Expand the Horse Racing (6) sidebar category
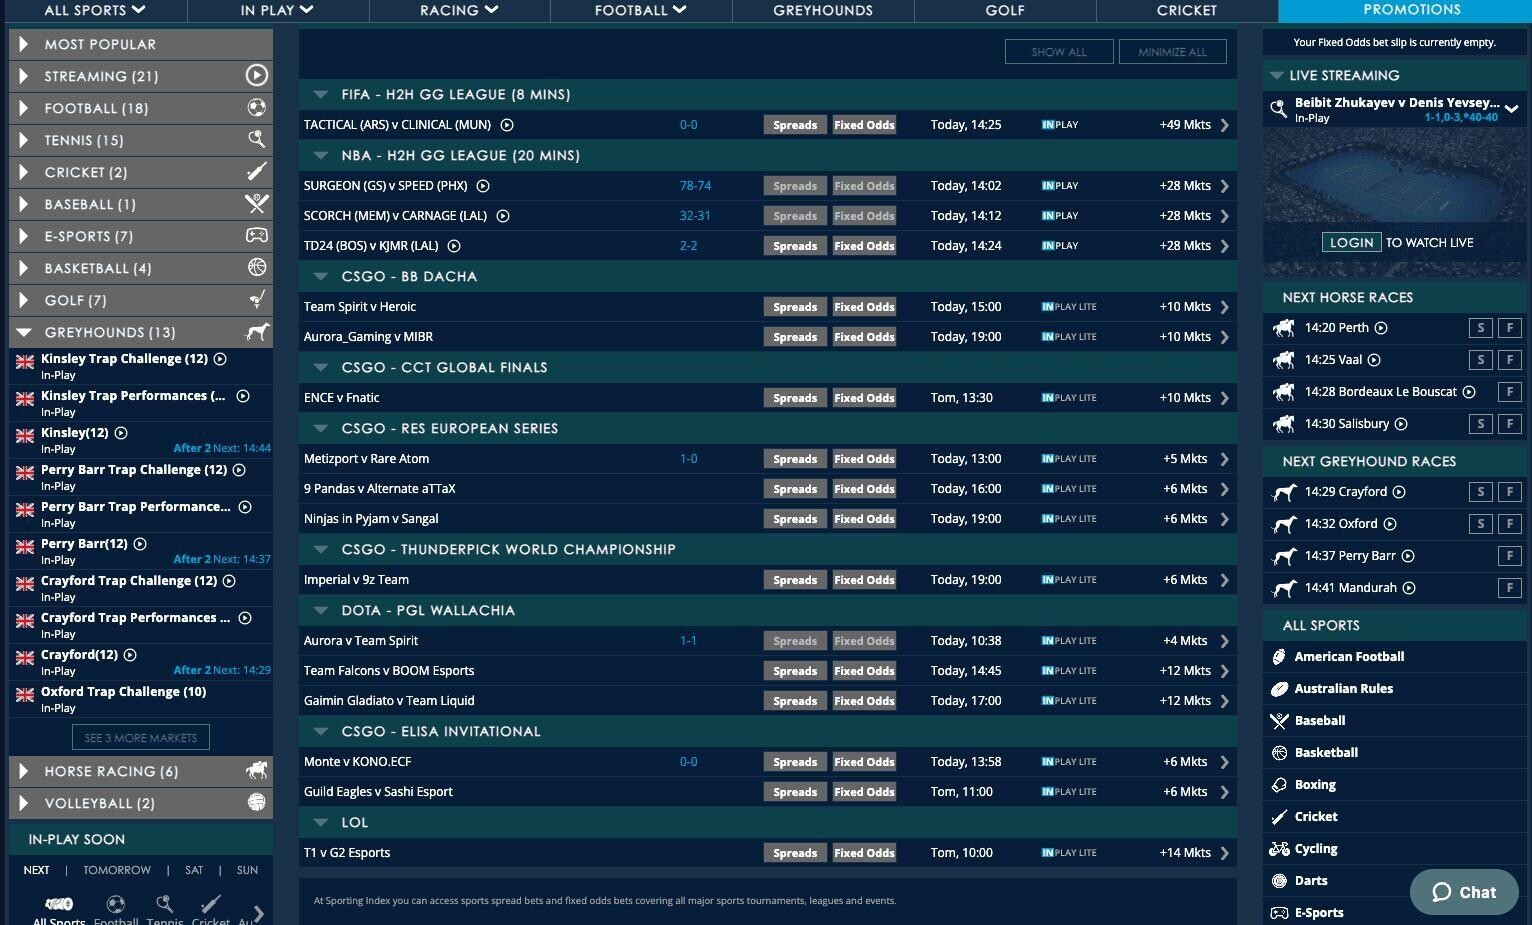Viewport: 1532px width, 925px height. (23, 771)
